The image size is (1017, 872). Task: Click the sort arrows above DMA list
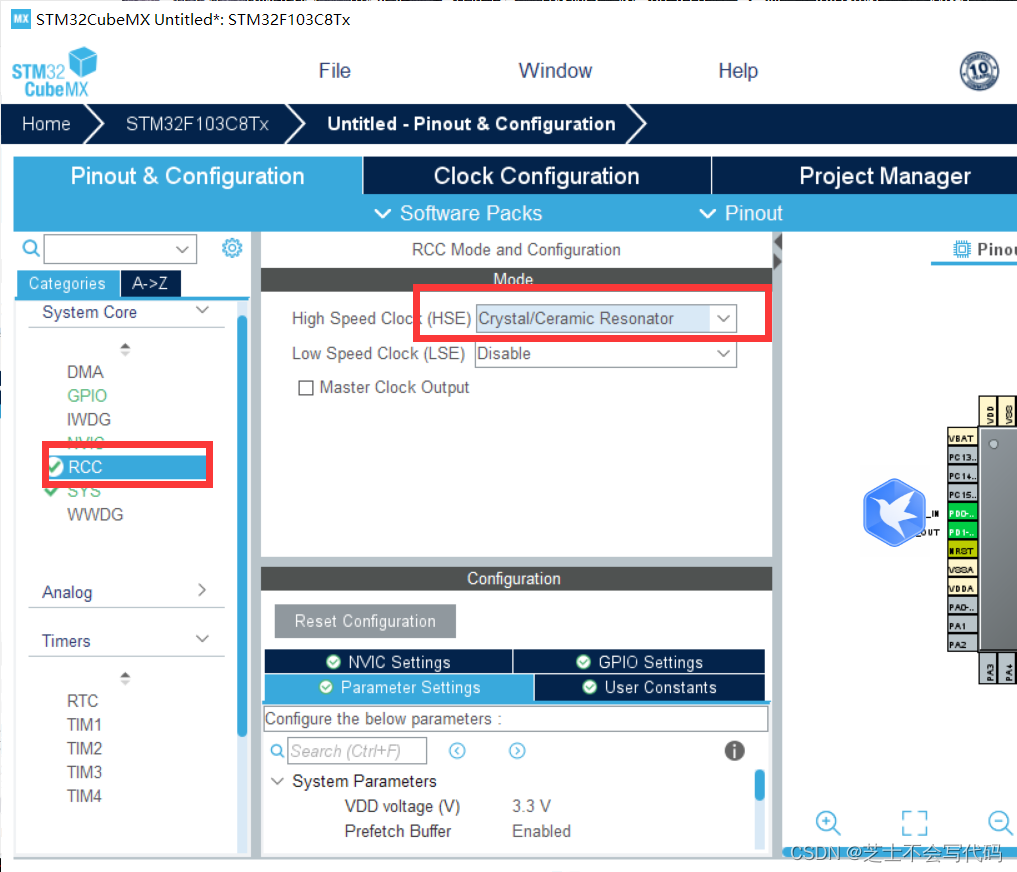125,349
